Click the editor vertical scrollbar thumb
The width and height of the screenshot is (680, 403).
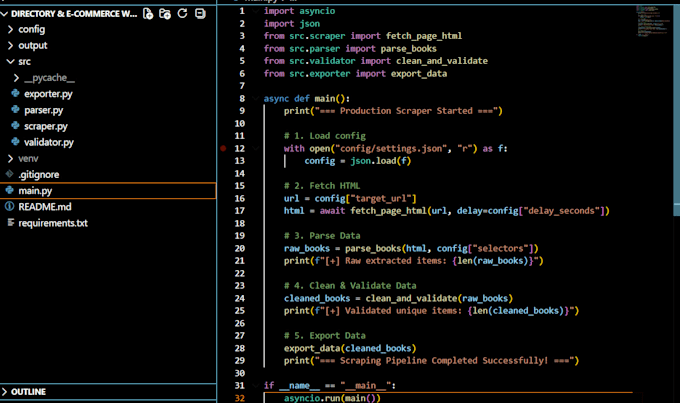point(677,111)
